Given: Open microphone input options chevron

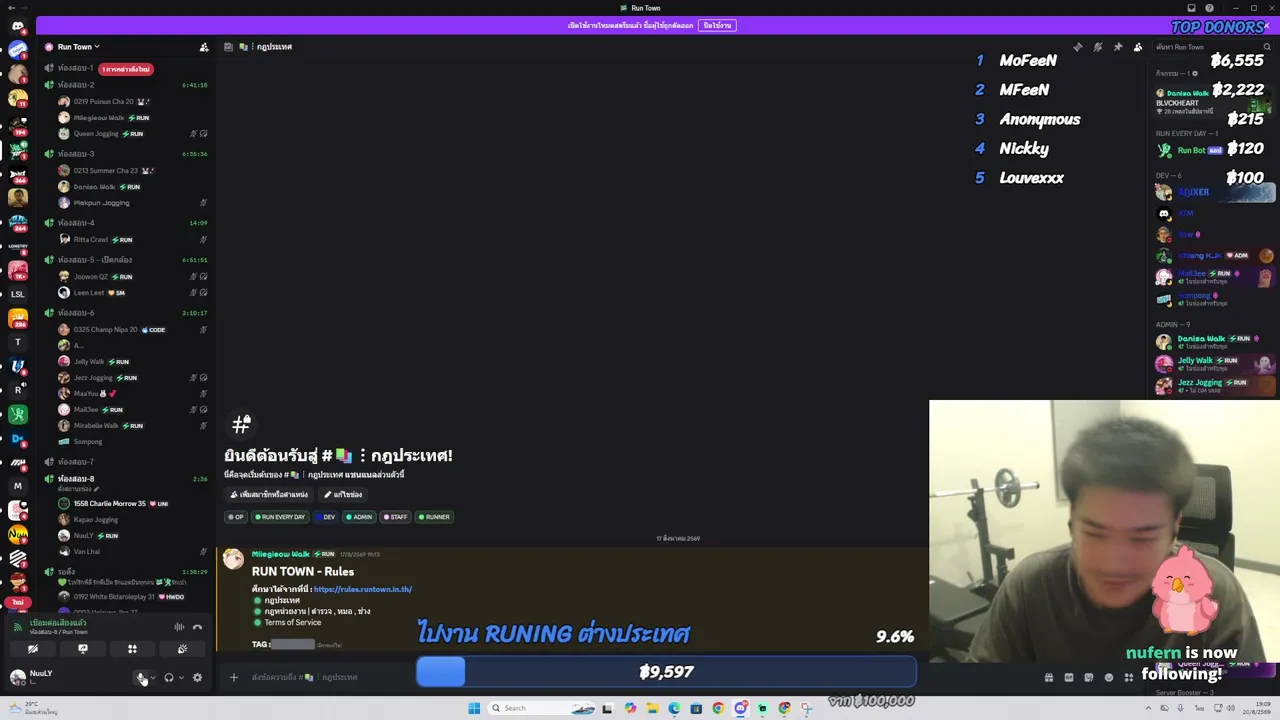Looking at the screenshot, I should click(153, 678).
